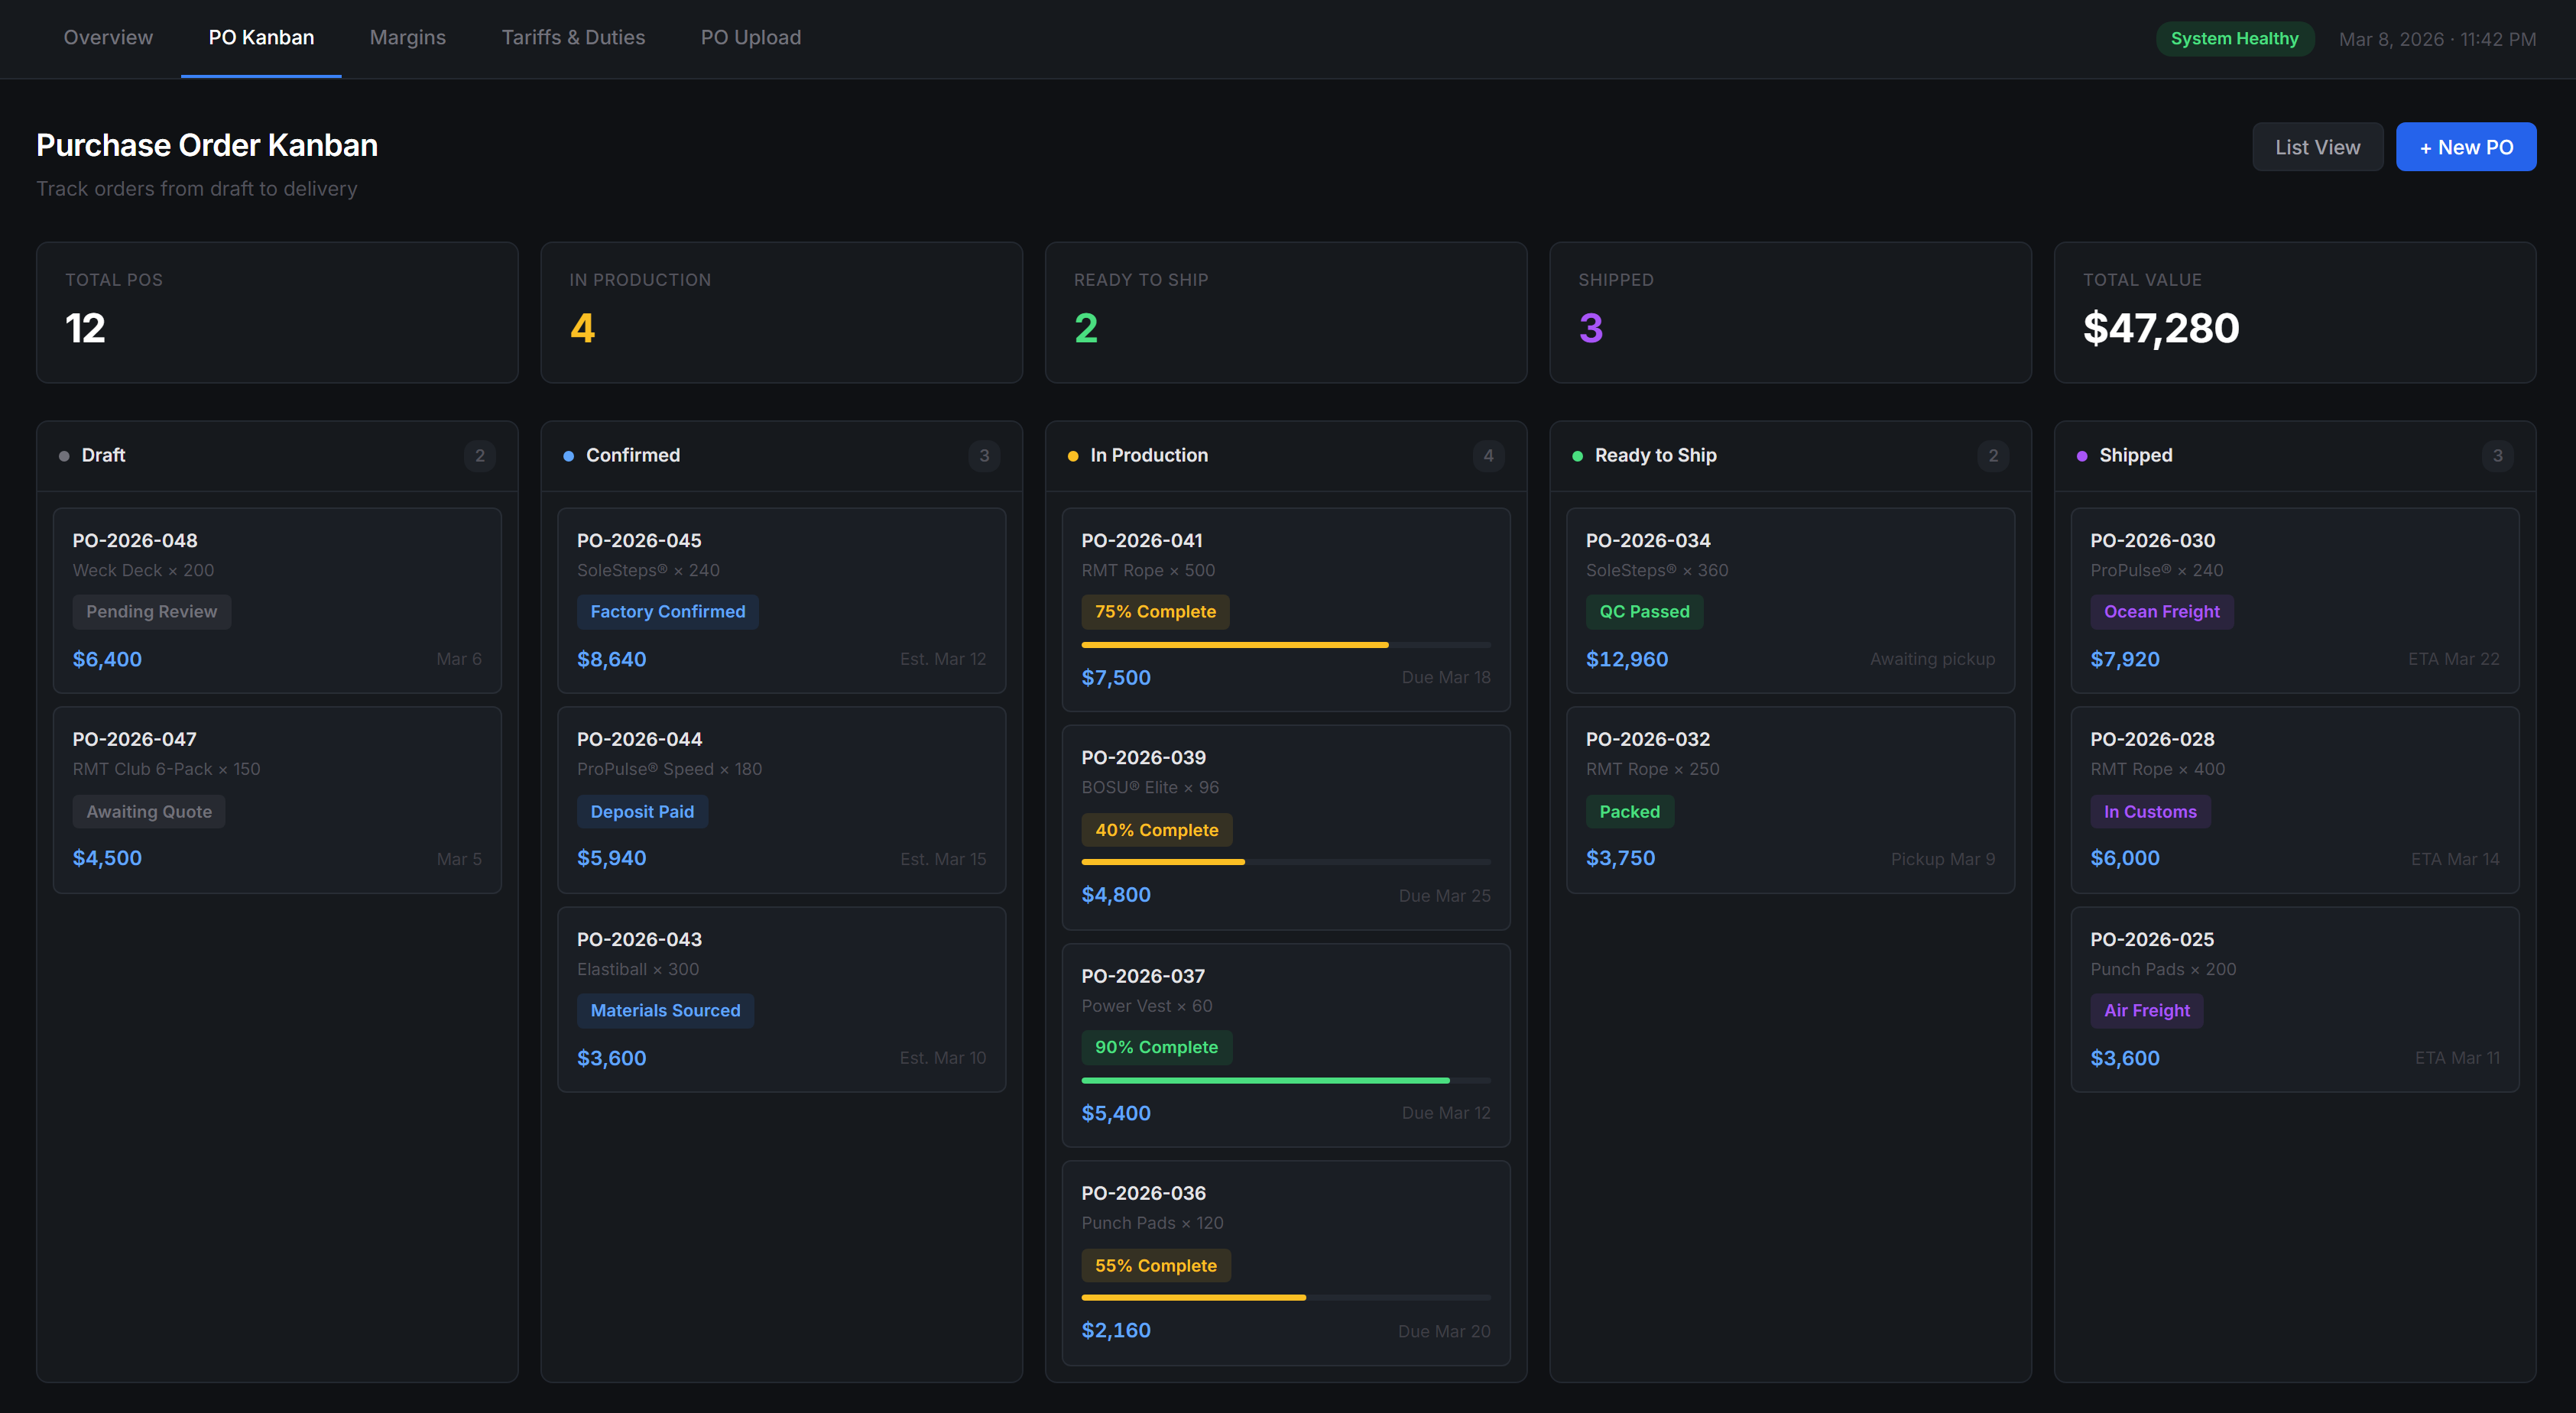Screen dimensions: 2576x1413
Task: Click the In Customs status tag
Action: pyautogui.click(x=2149, y=811)
